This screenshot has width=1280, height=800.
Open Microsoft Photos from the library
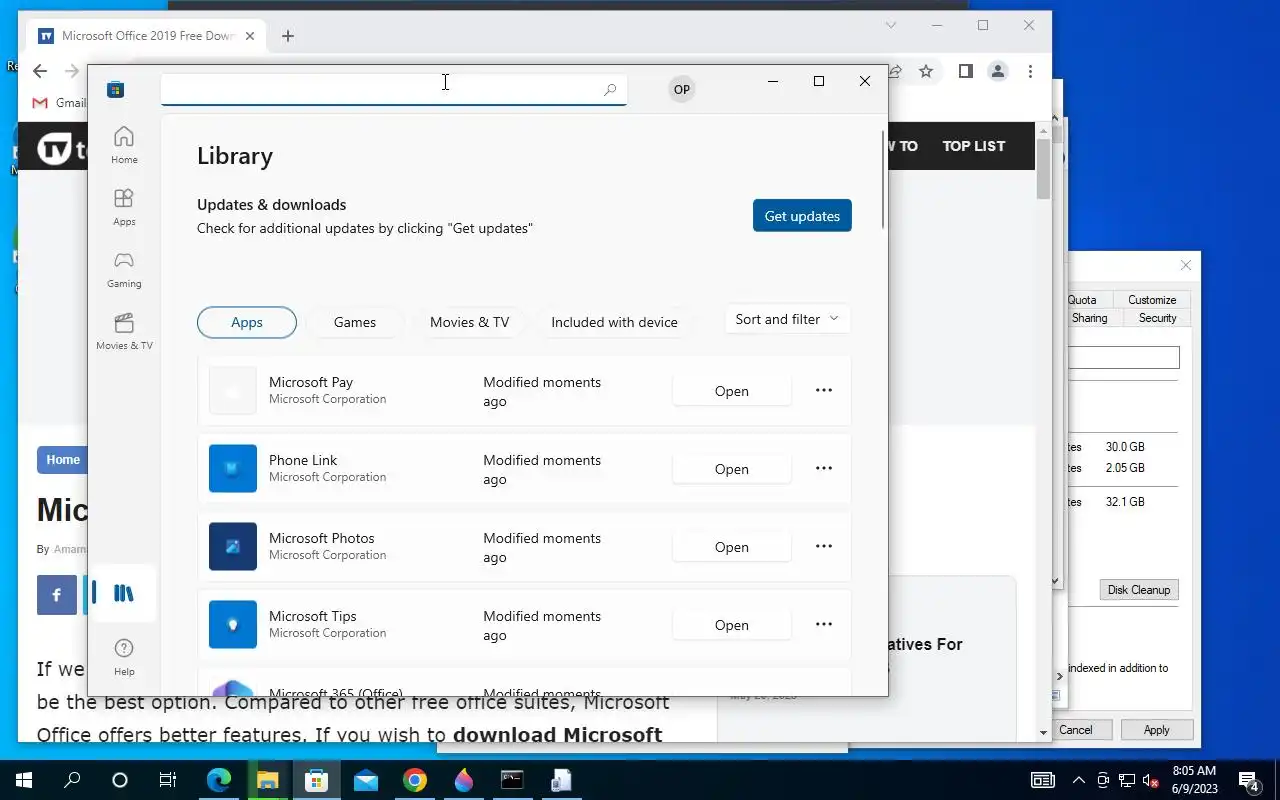coord(732,547)
